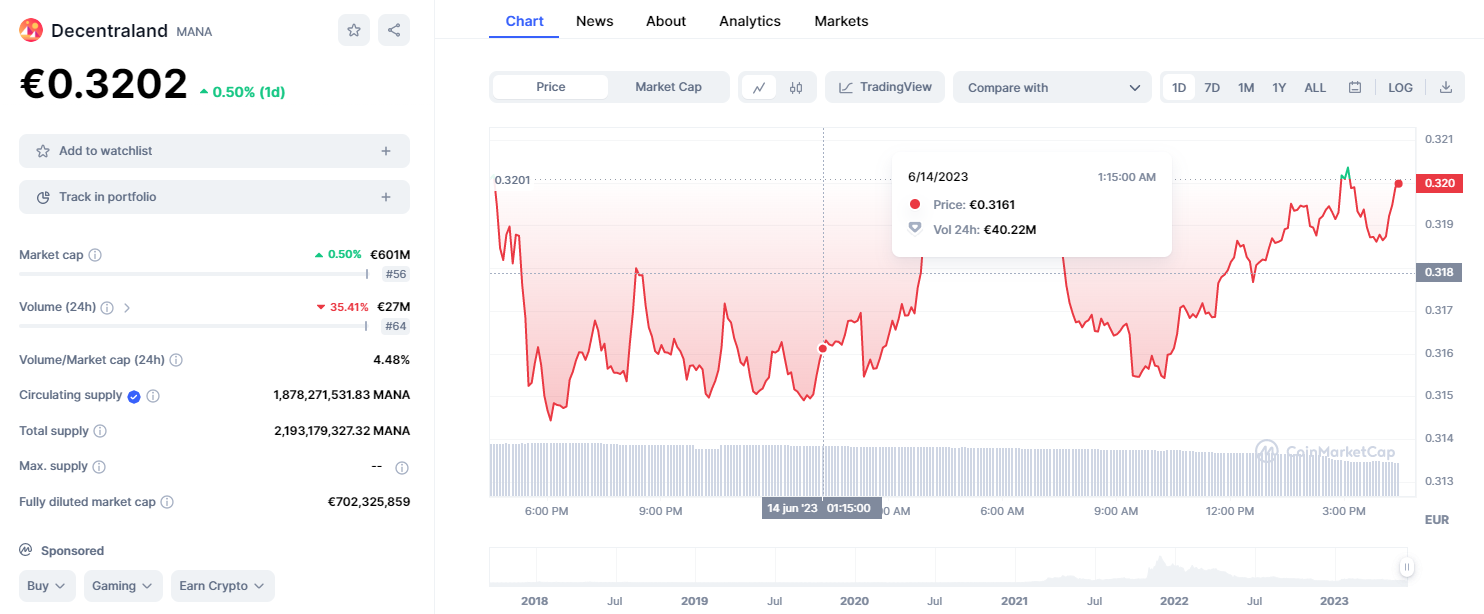Expand the Gaming dropdown
This screenshot has width=1484, height=614.
tap(123, 586)
